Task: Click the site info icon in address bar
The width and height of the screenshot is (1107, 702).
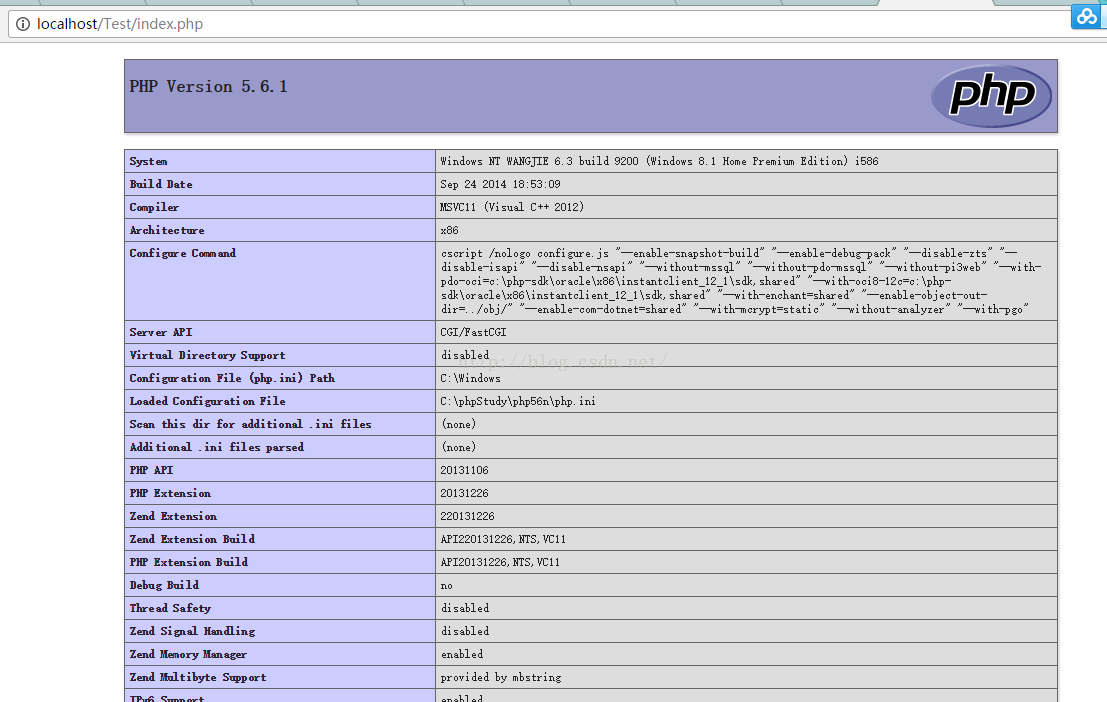Action: [x=23, y=24]
